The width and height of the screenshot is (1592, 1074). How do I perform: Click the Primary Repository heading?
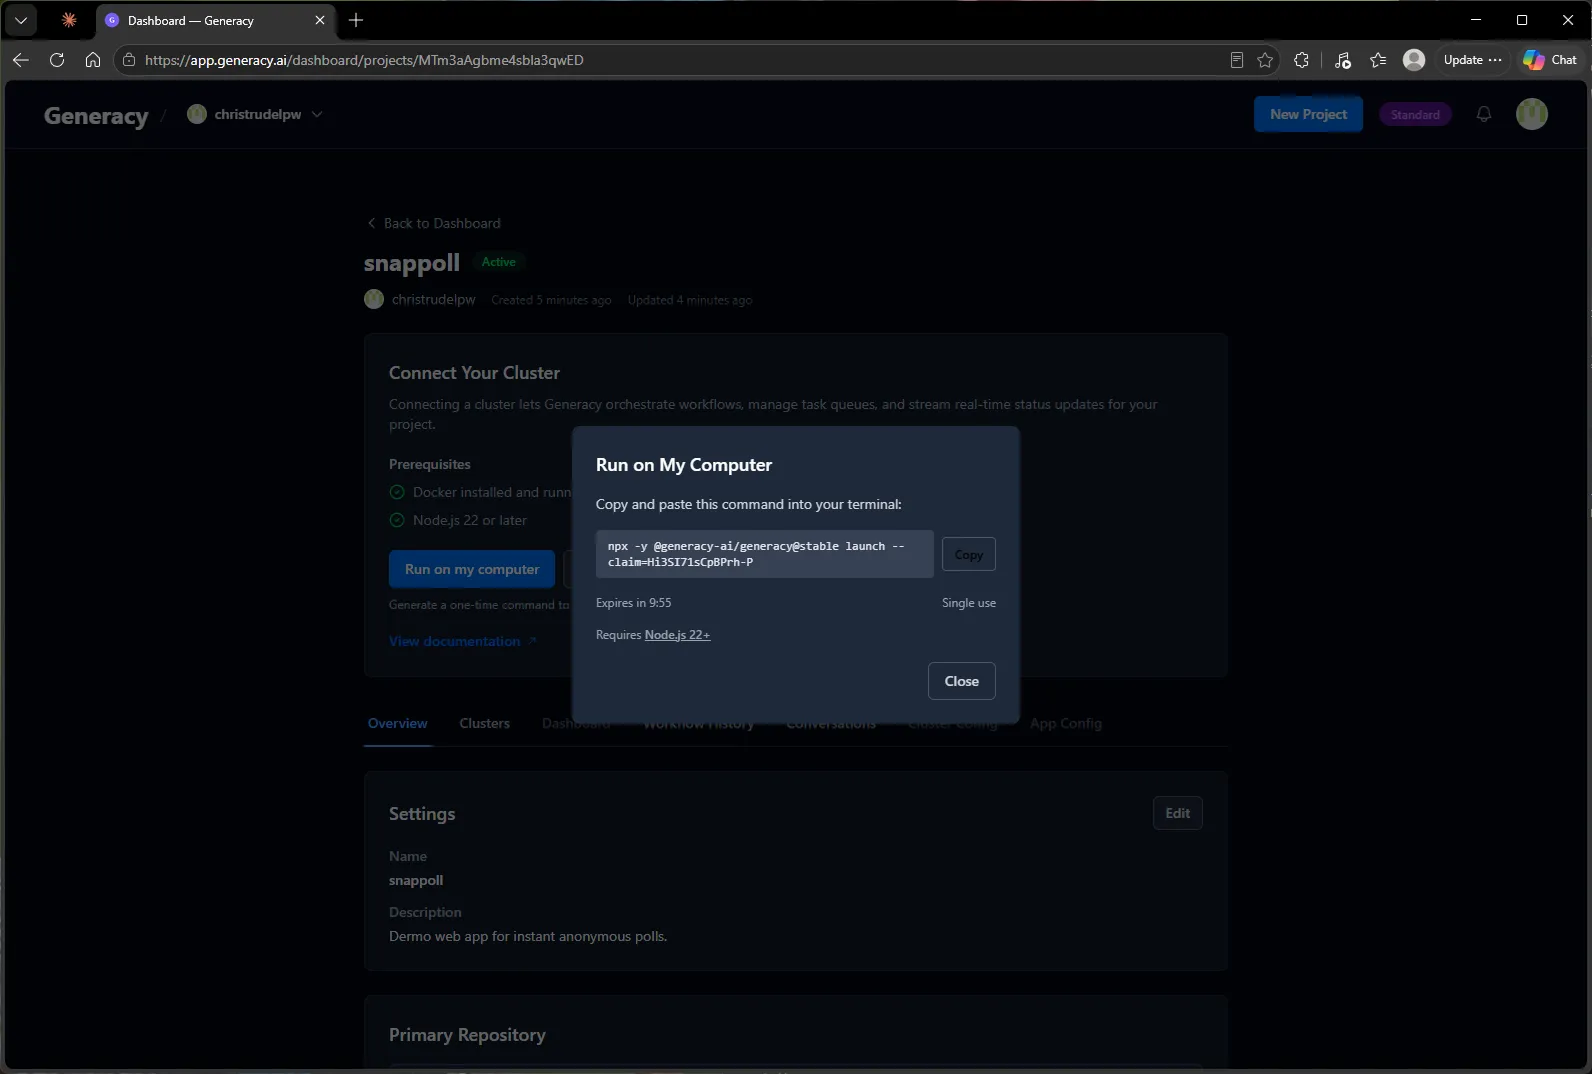[x=467, y=1035]
